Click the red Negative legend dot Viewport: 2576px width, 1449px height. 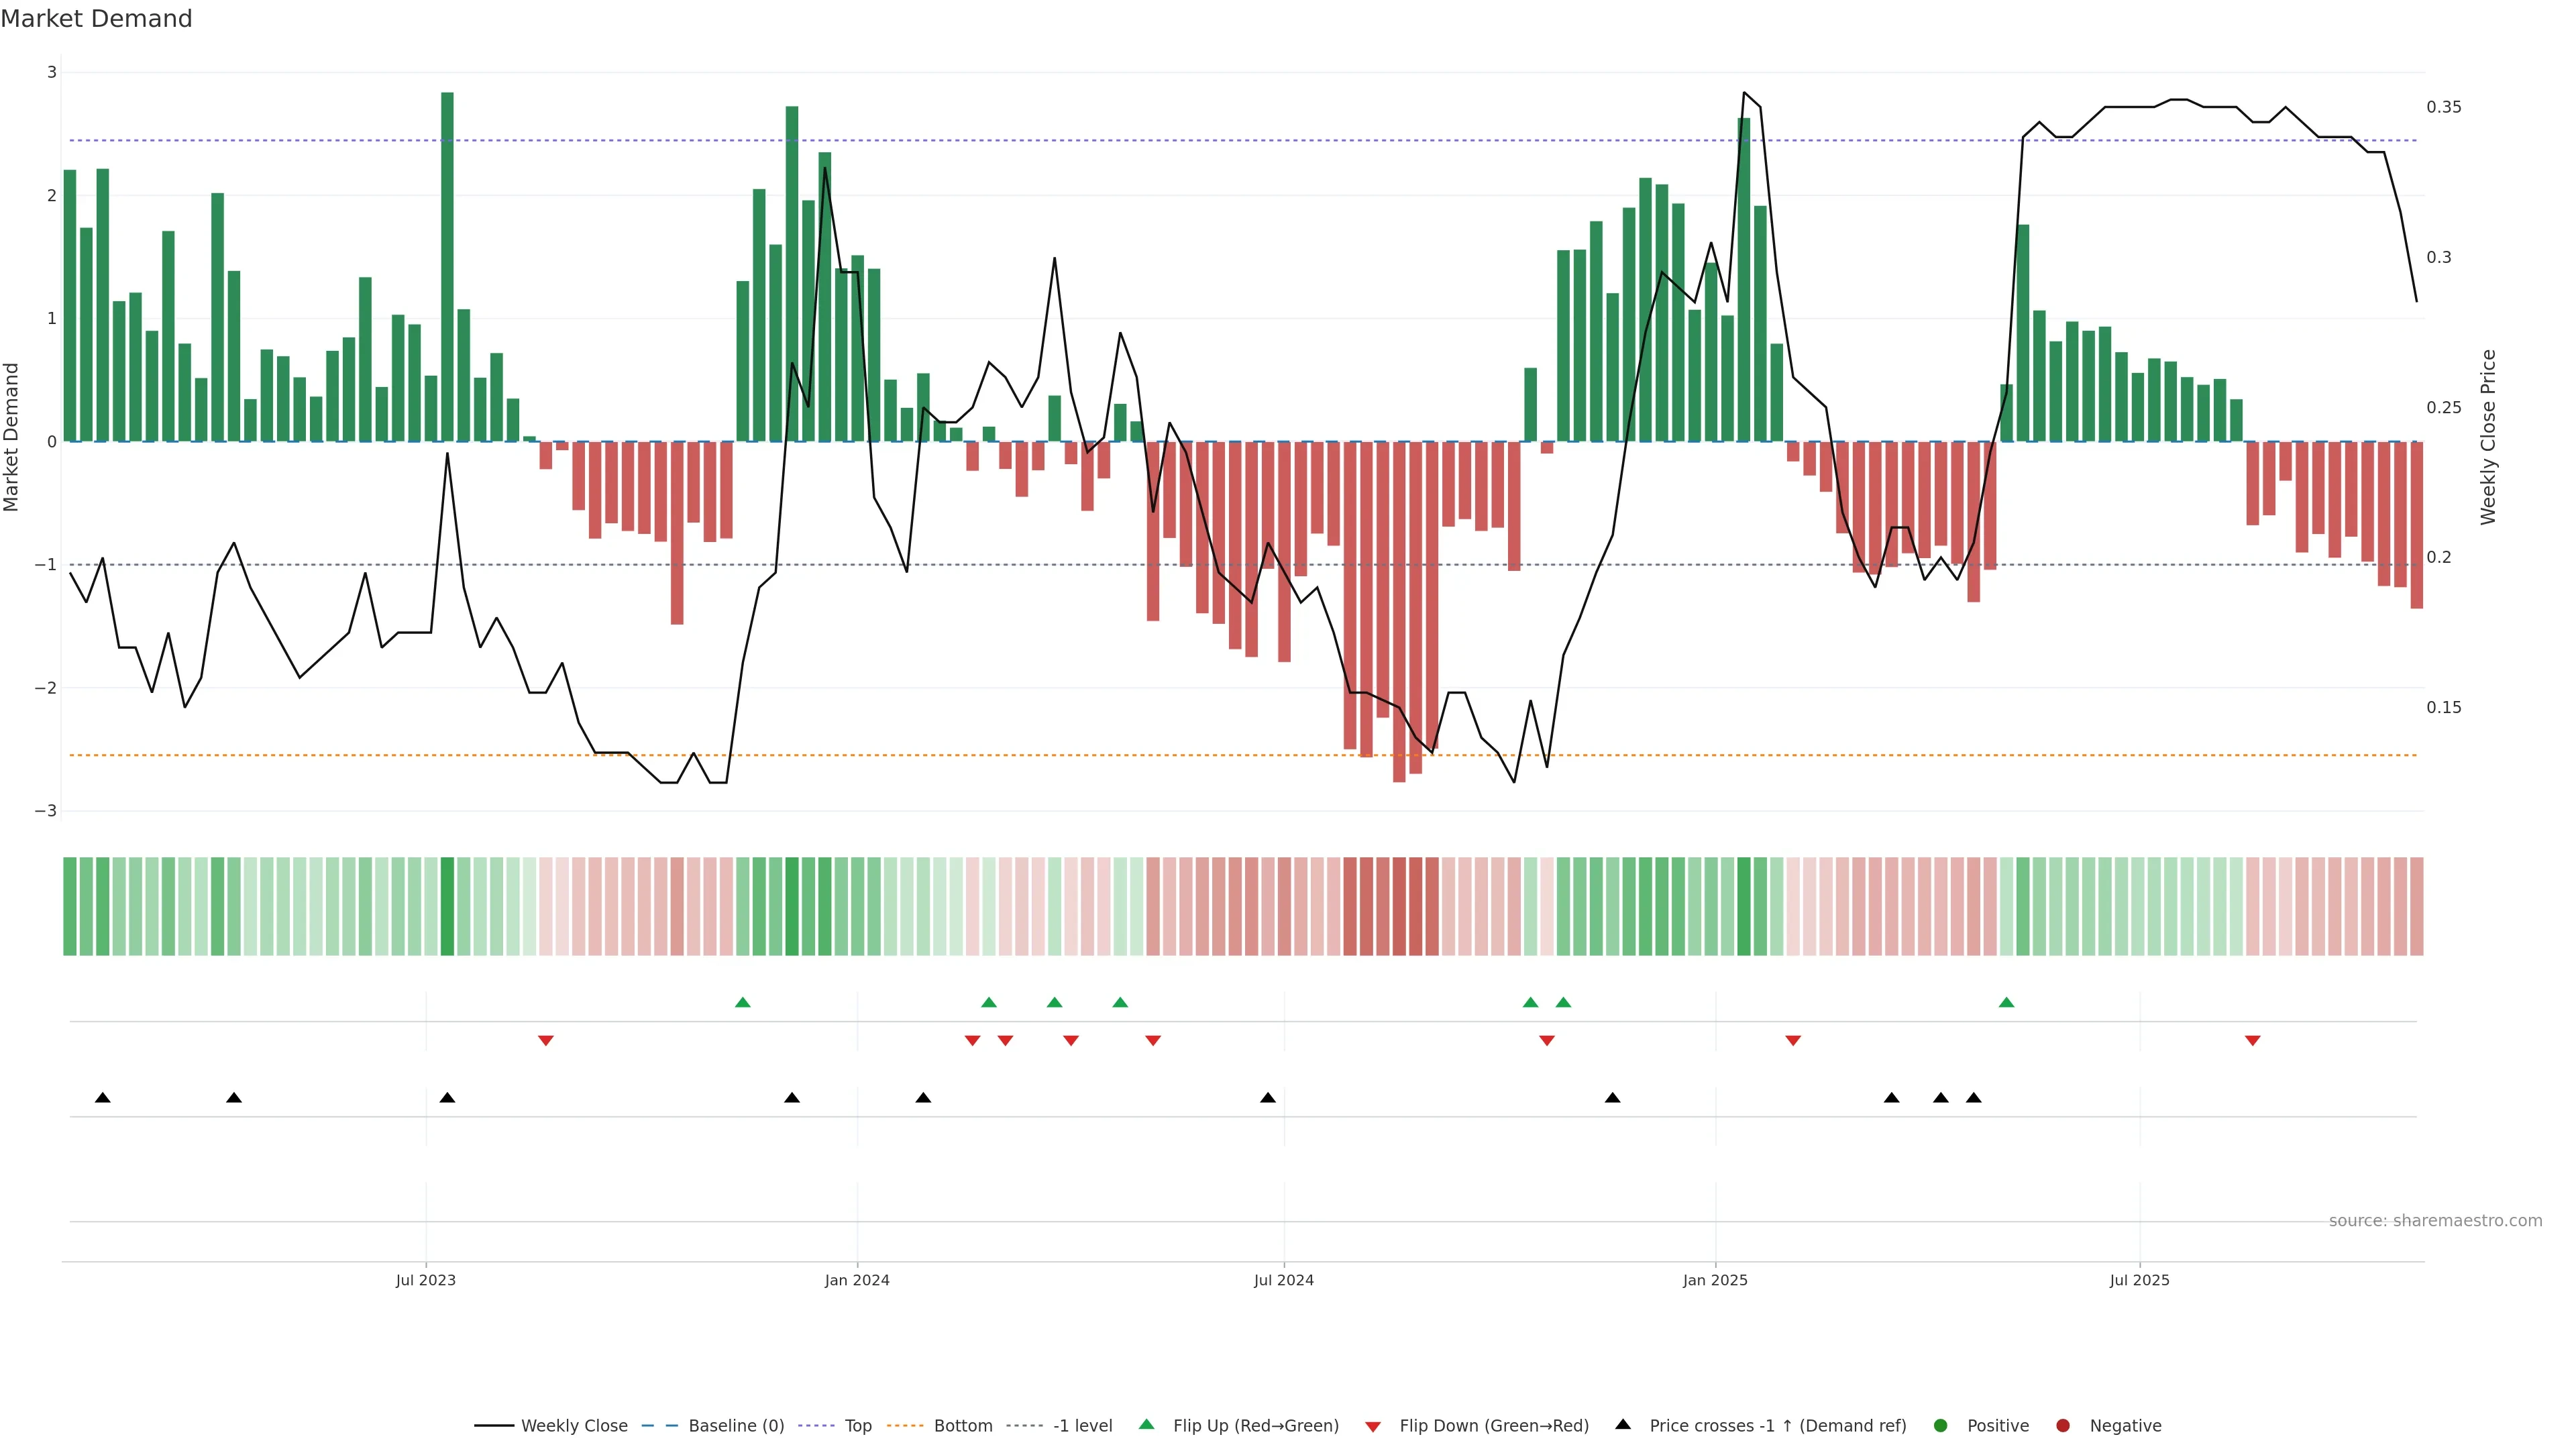[x=2063, y=1426]
